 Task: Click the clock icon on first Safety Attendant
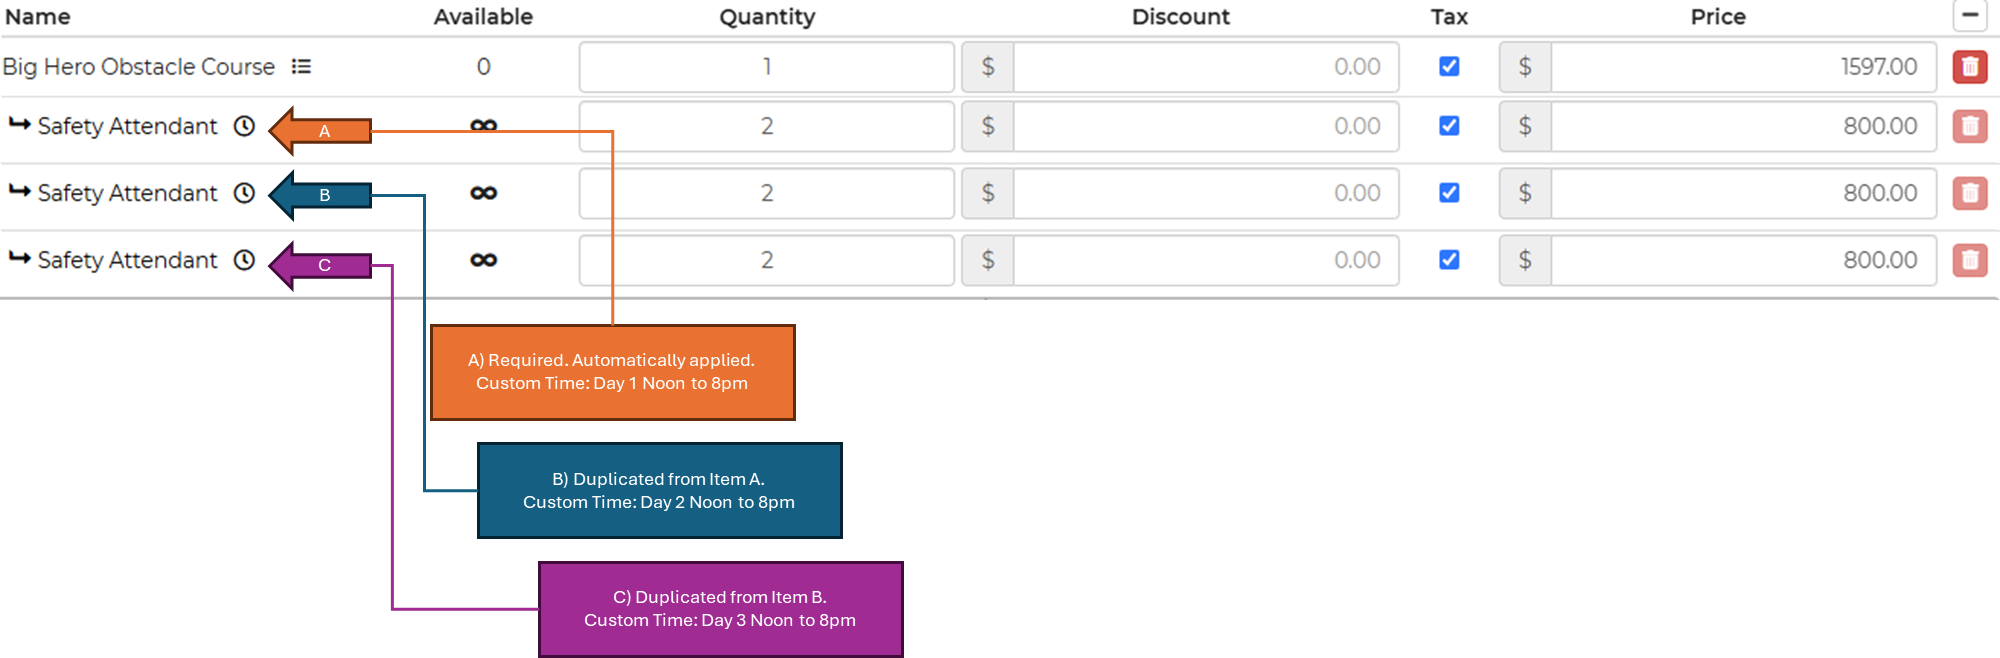click(x=244, y=126)
